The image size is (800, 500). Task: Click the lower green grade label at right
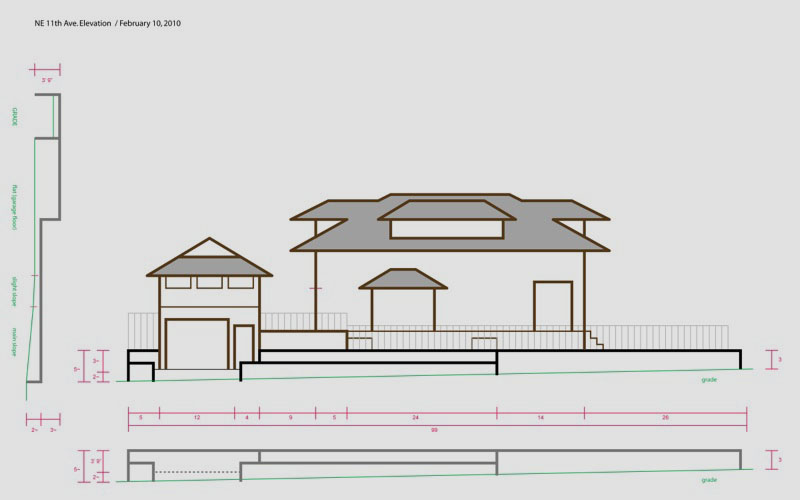pos(710,480)
